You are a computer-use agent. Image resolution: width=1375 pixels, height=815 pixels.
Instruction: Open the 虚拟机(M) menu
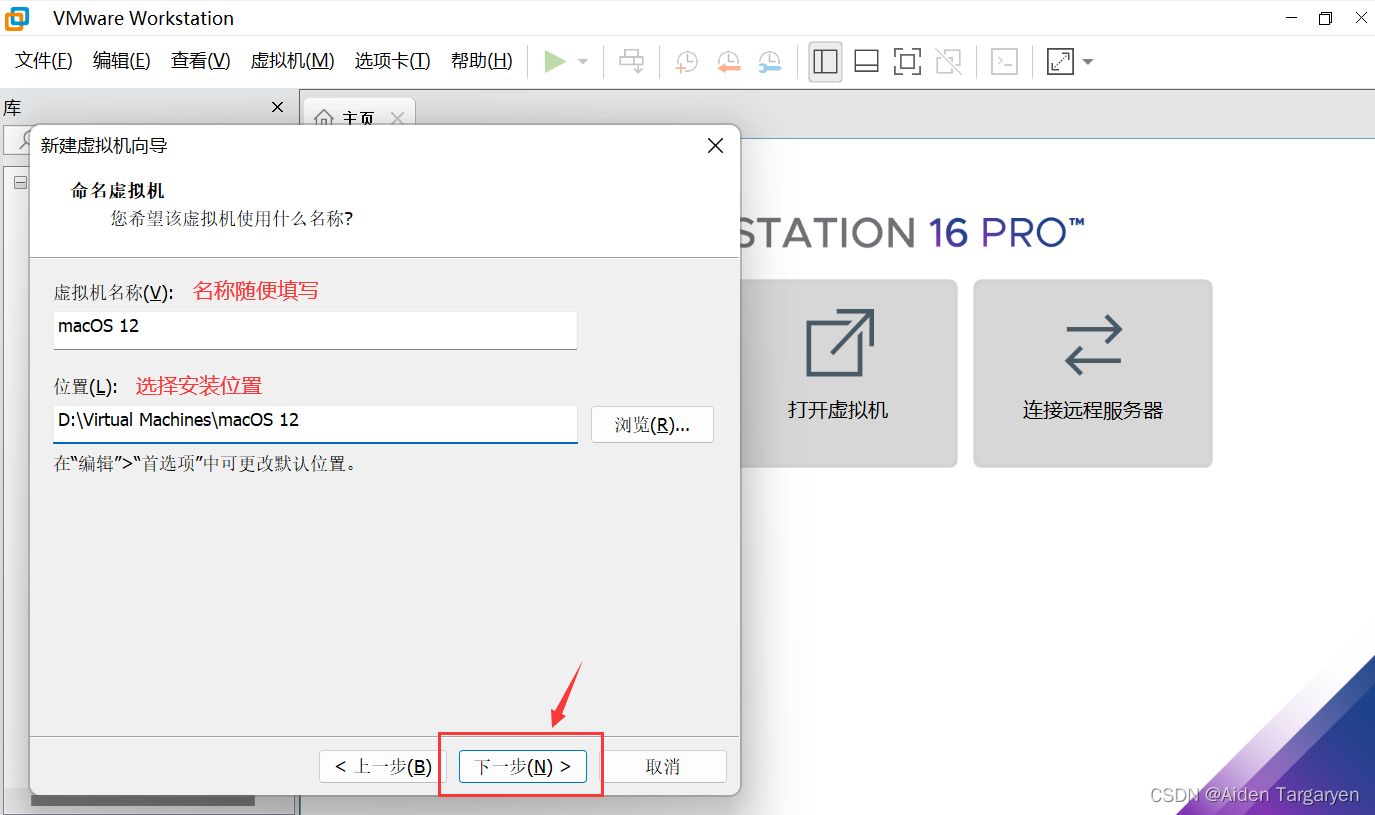point(292,61)
